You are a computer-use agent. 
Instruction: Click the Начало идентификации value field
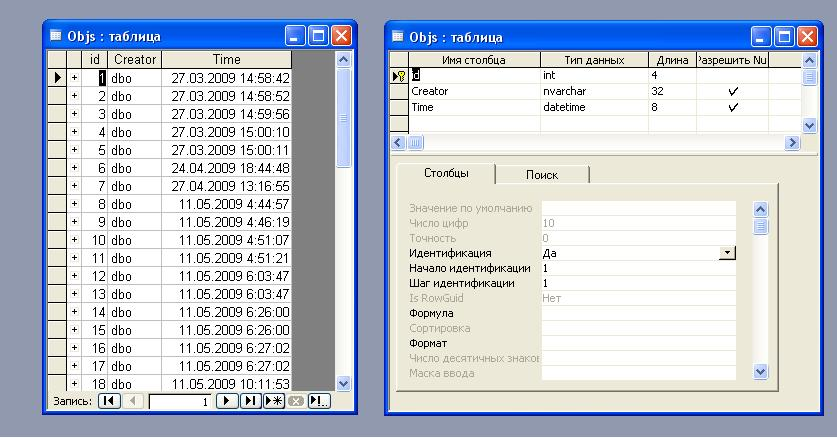[x=638, y=268]
